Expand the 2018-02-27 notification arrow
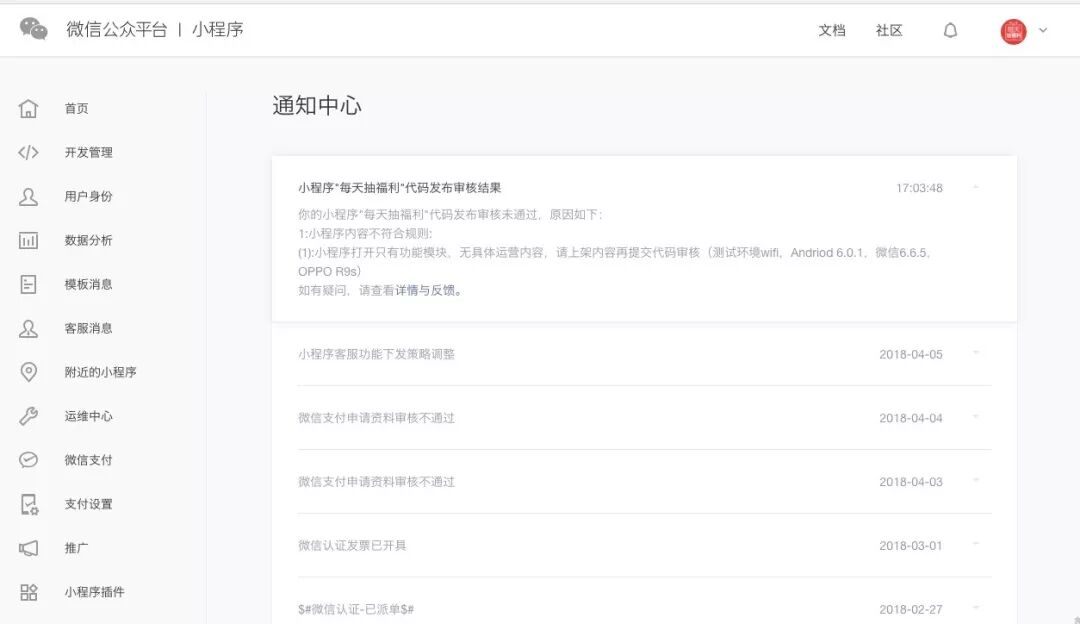This screenshot has height=624, width=1080. click(x=976, y=608)
